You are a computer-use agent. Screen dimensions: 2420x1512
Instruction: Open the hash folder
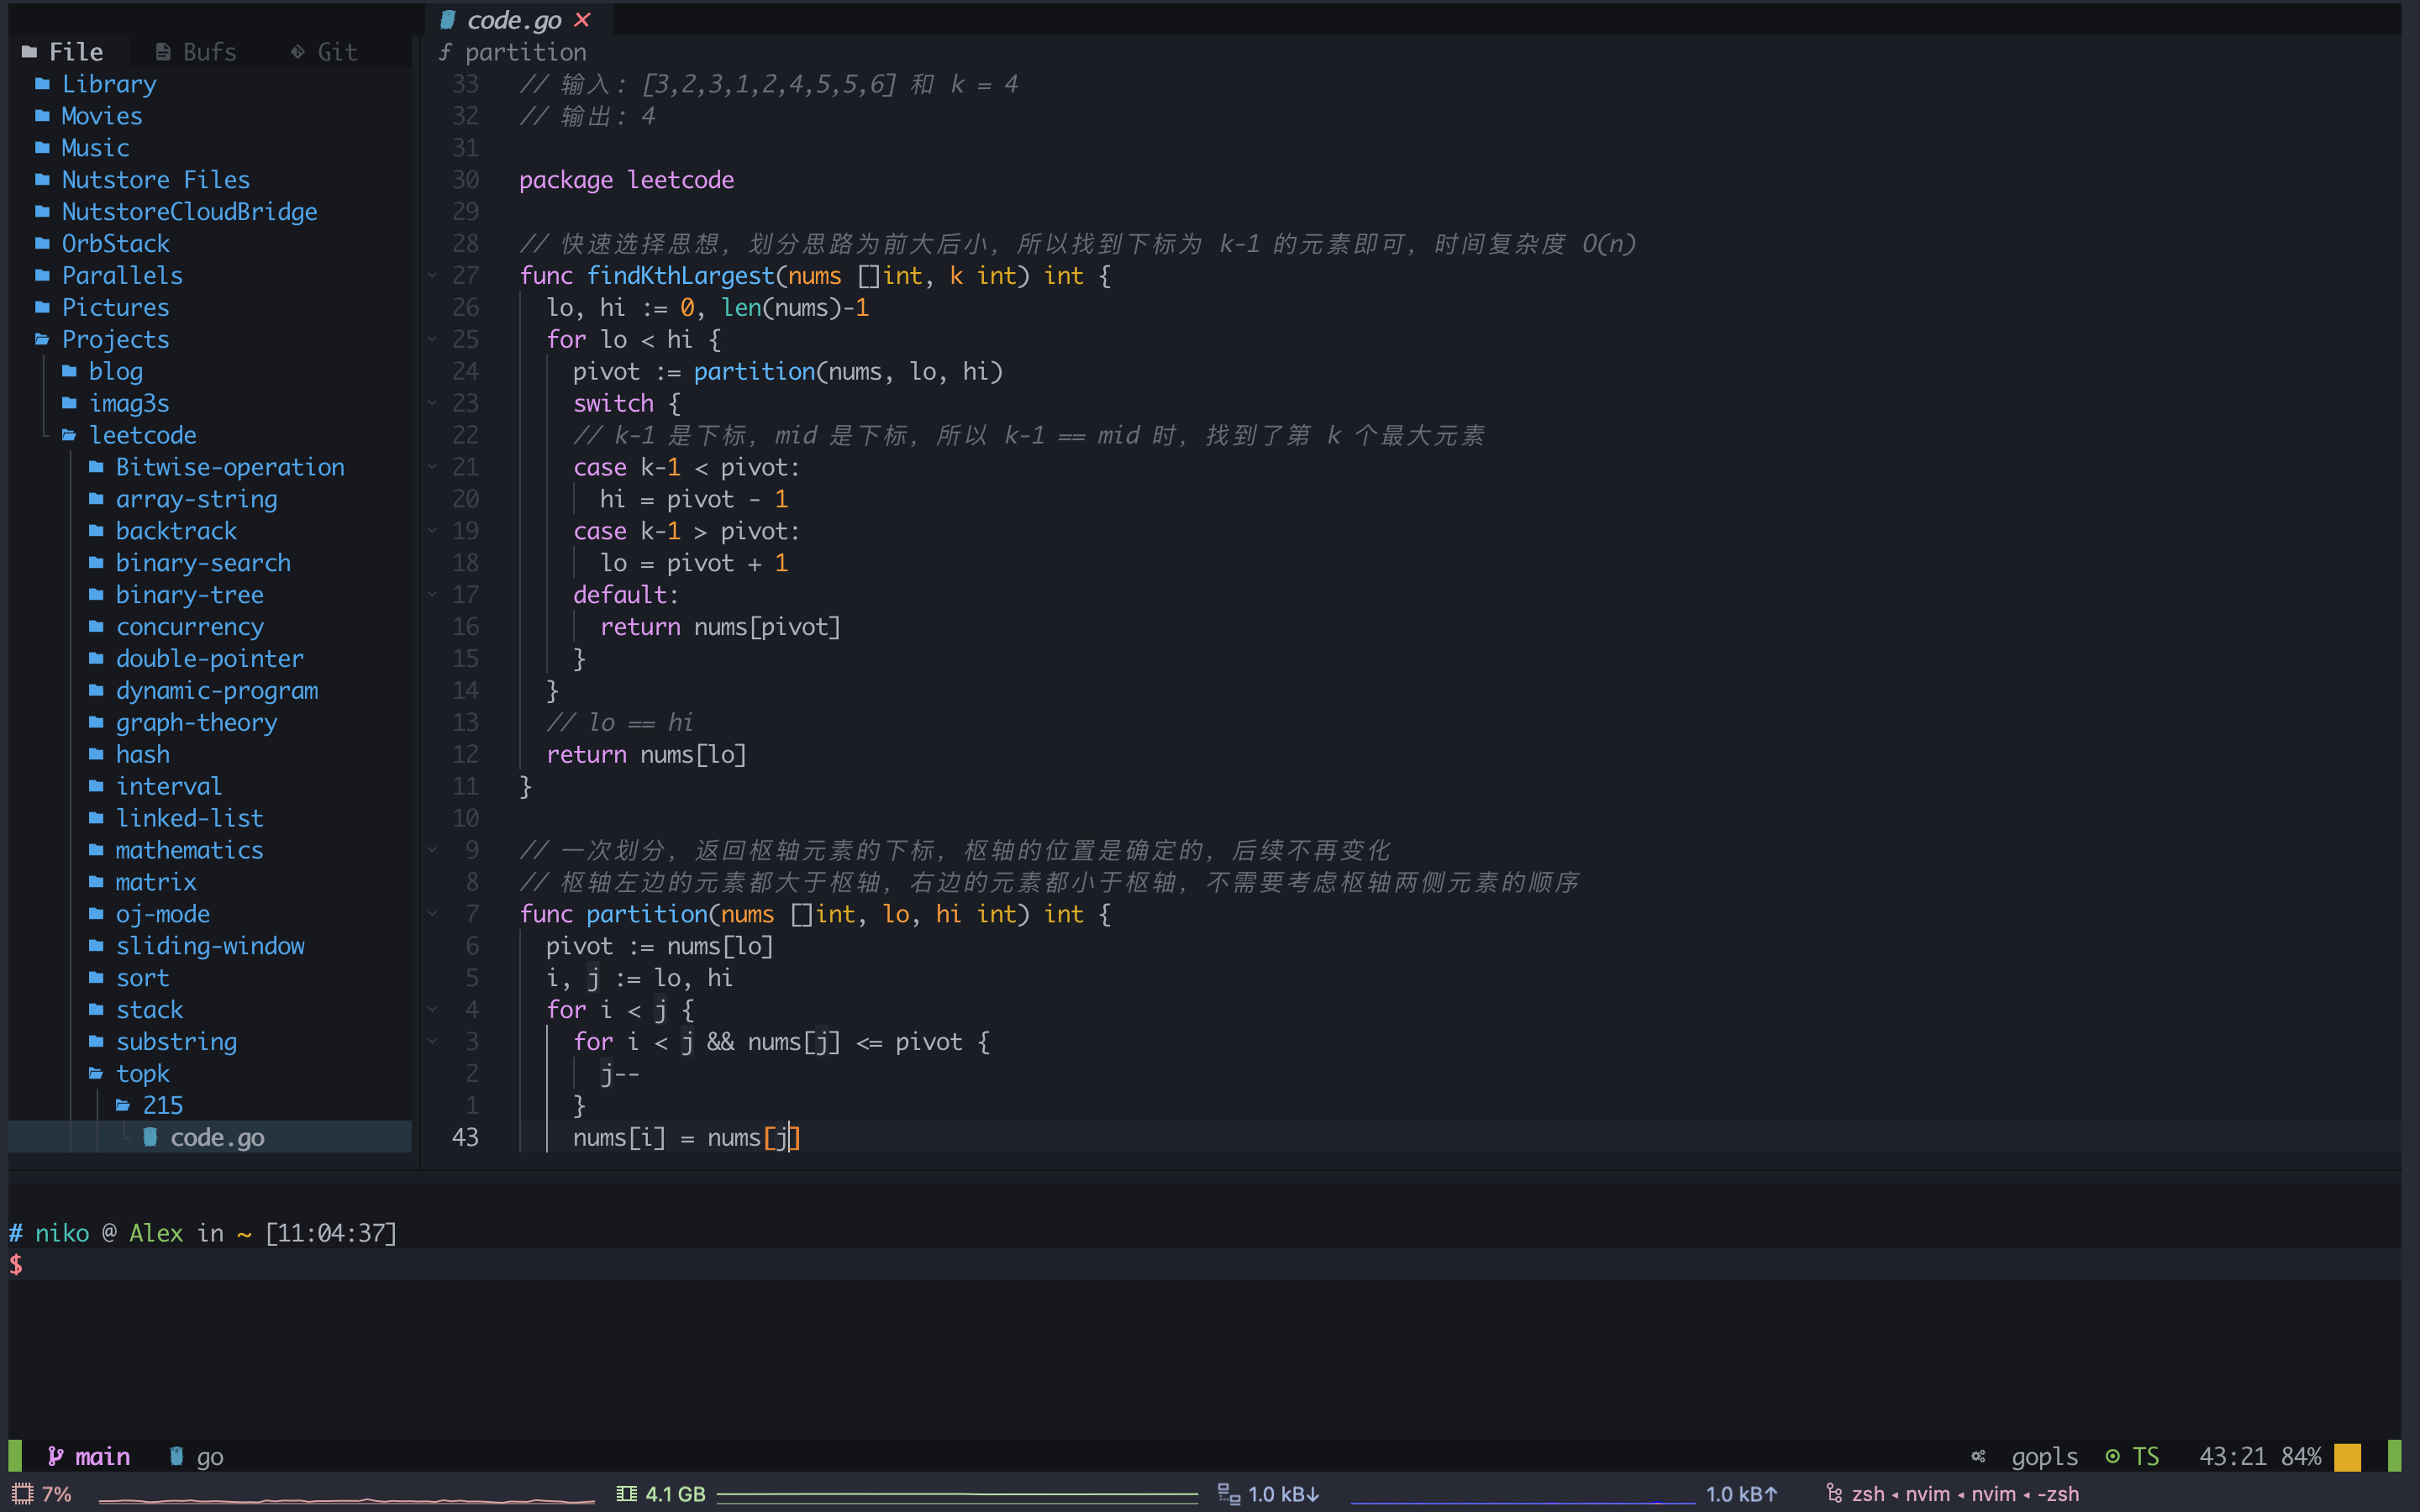143,755
